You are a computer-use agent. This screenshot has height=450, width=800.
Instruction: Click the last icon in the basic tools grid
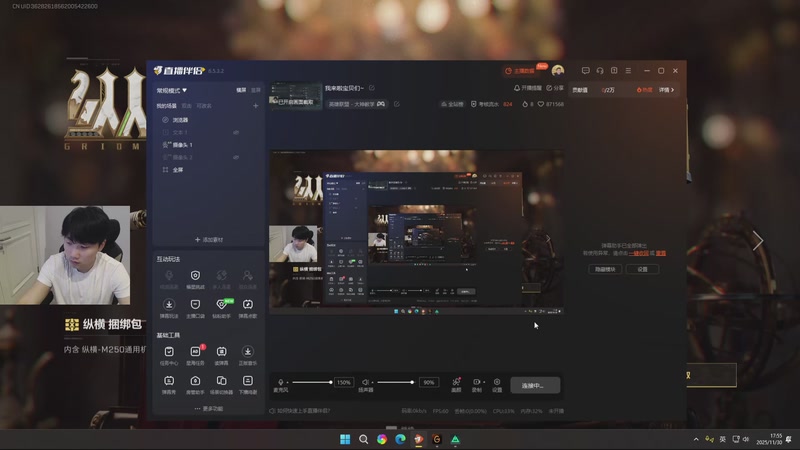click(x=247, y=384)
